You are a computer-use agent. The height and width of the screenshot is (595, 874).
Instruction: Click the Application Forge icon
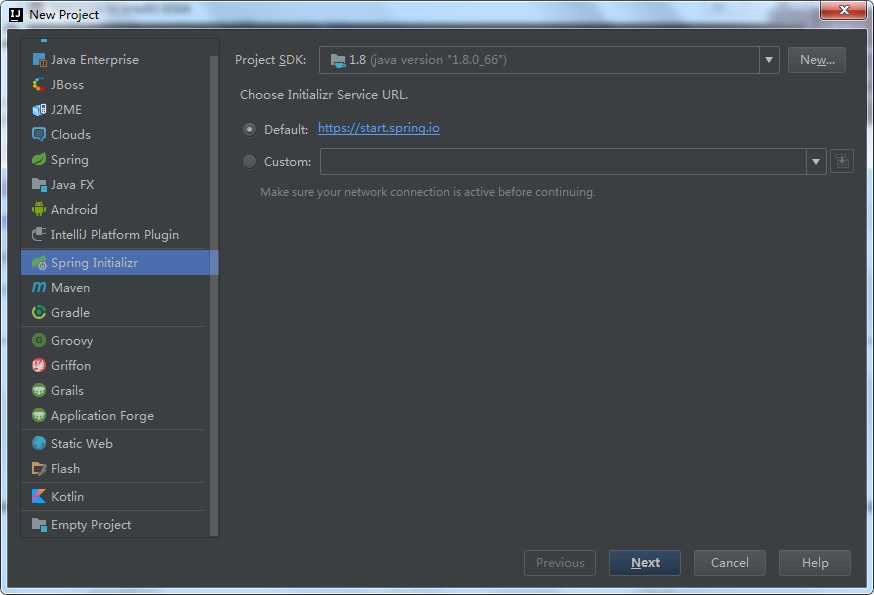tap(39, 415)
